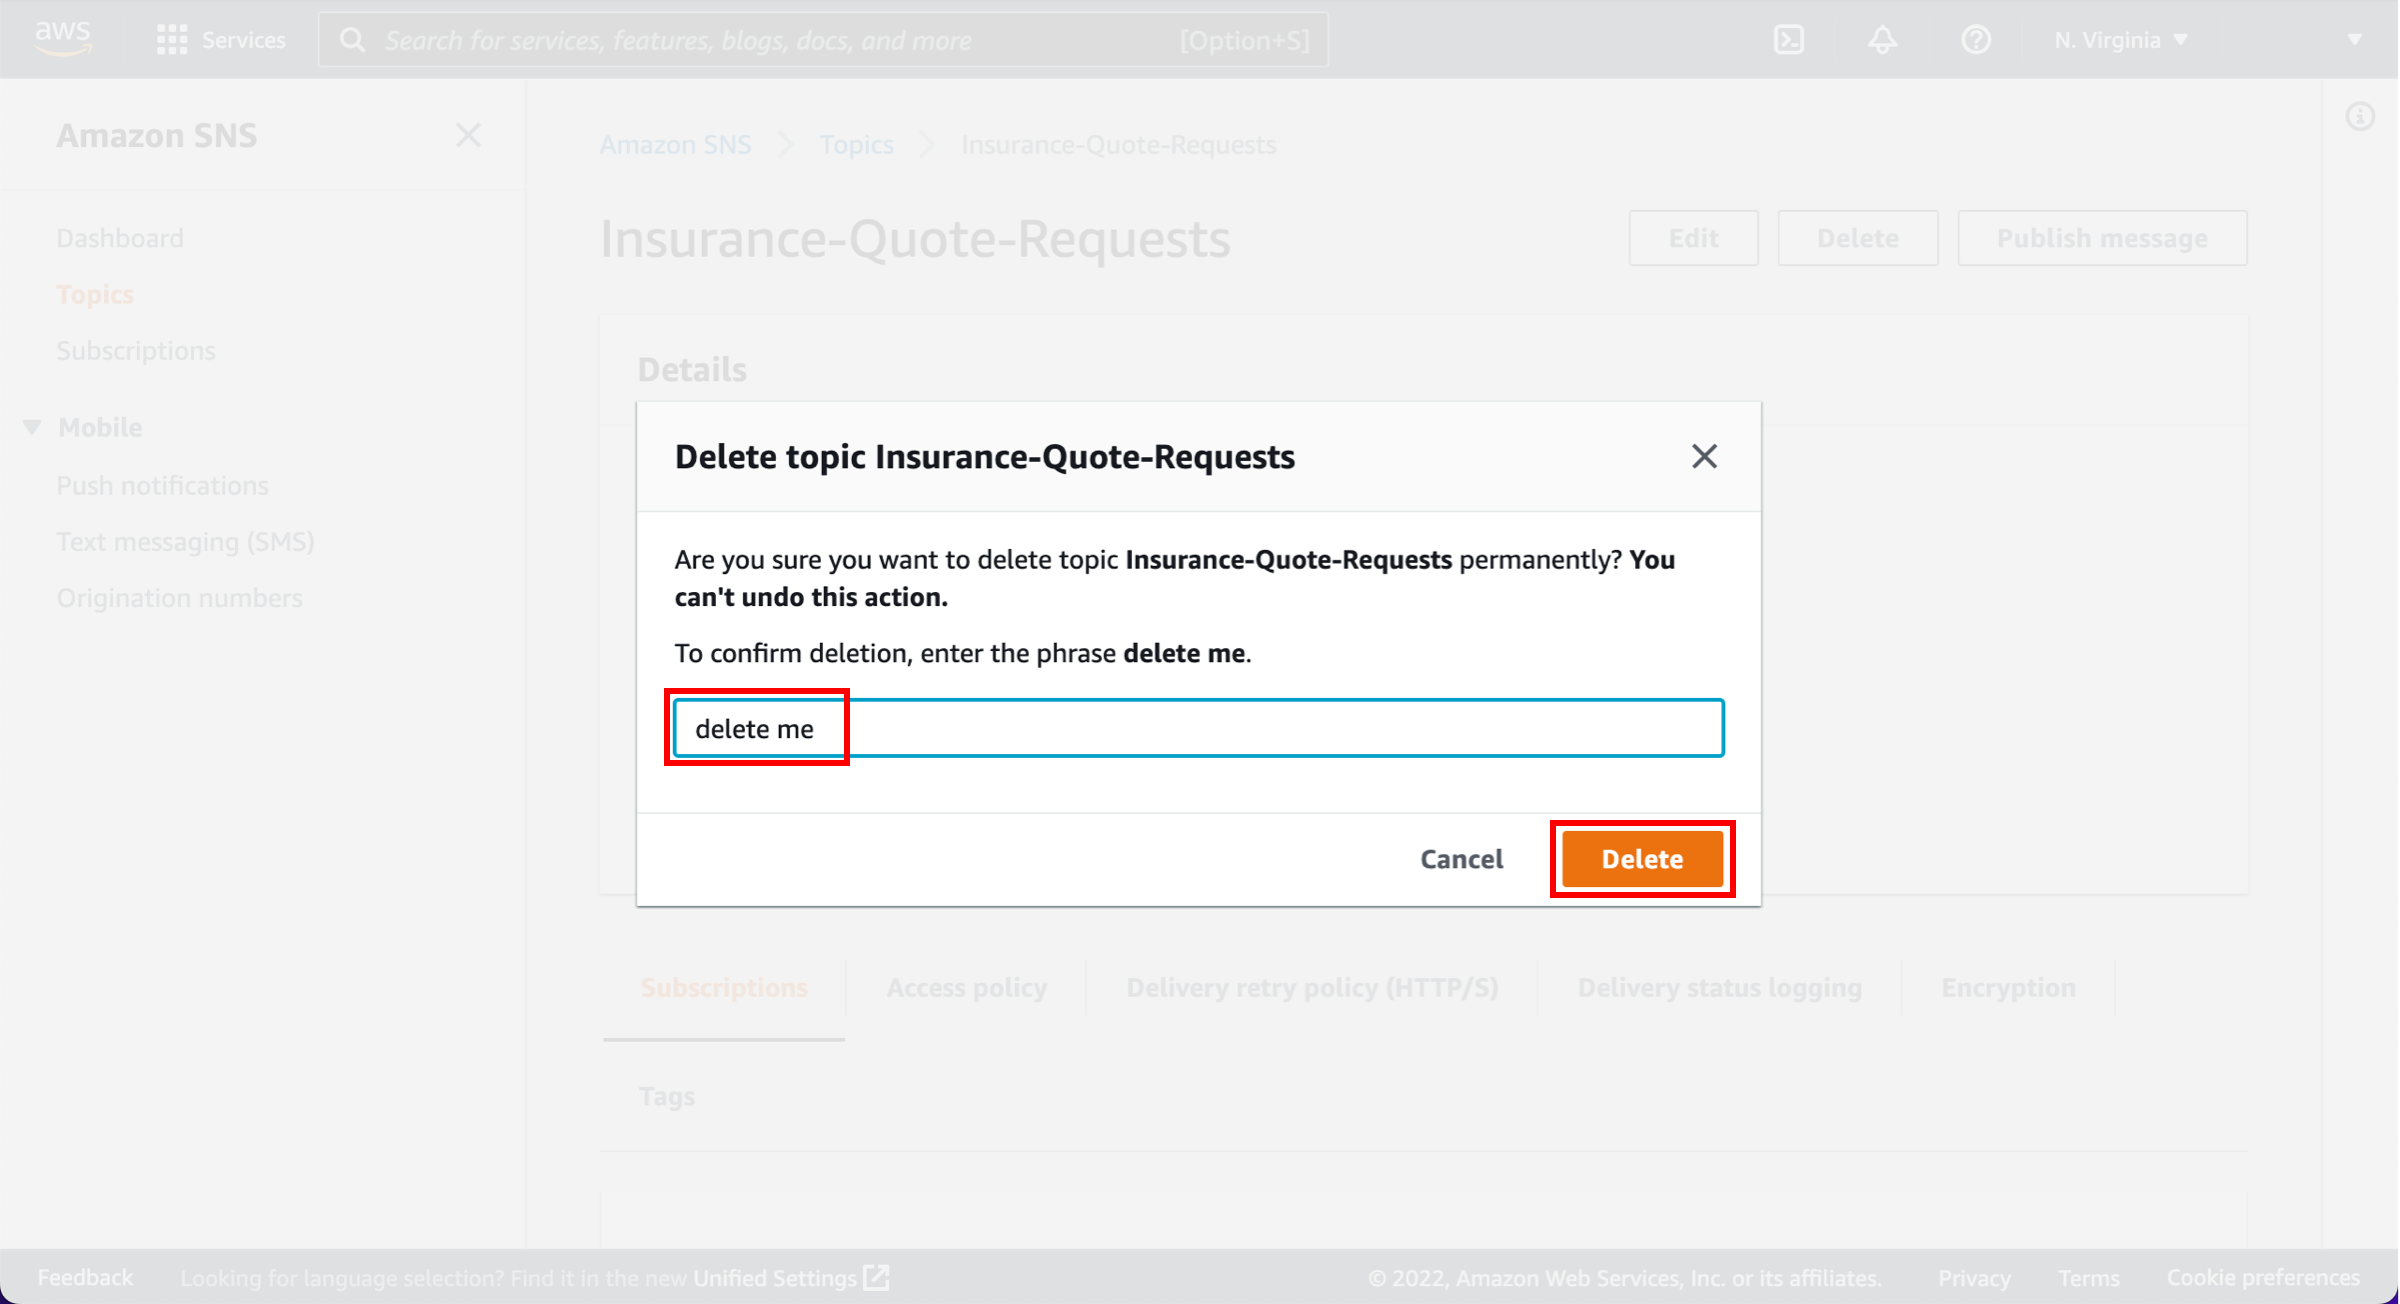Confirm with the orange Delete button
The width and height of the screenshot is (2400, 1304).
pos(1643,859)
